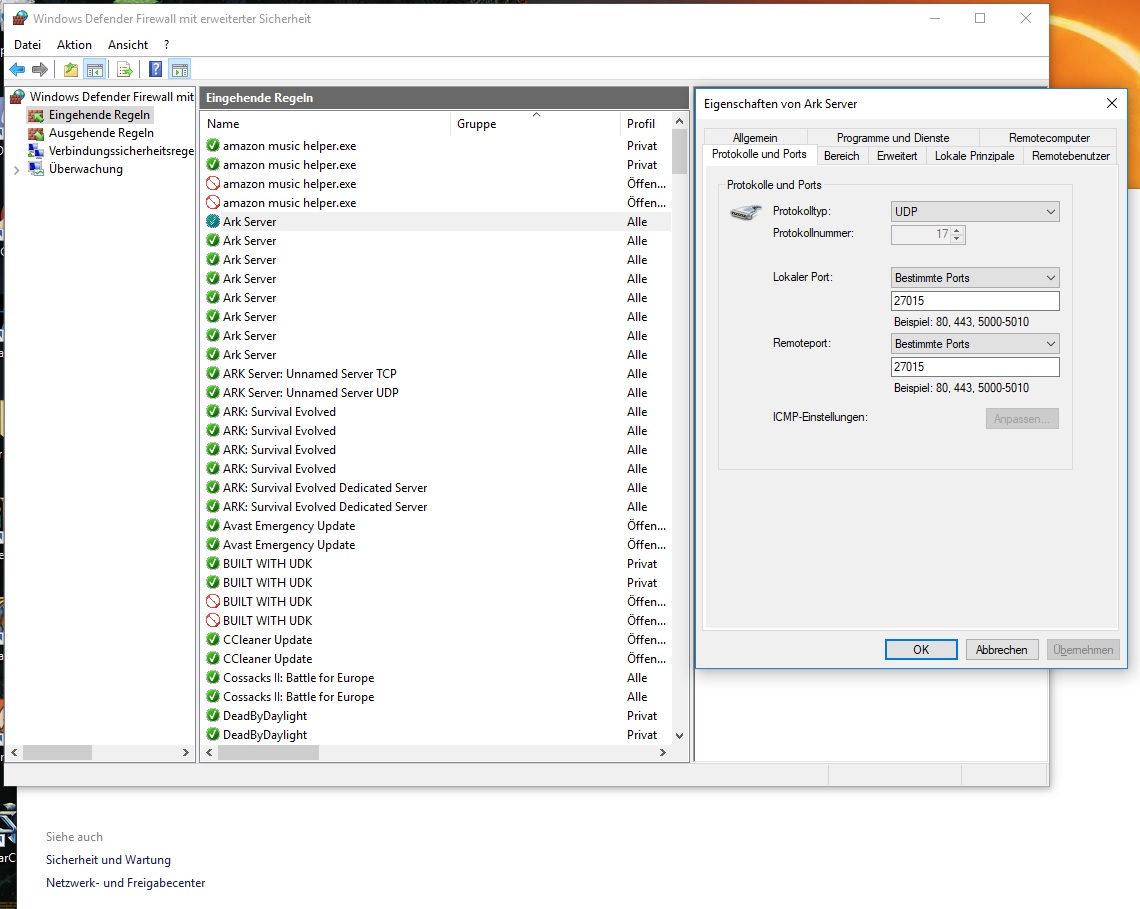Close the Eigenschaften von Ark Server dialog
The image size is (1140, 909).
(1112, 103)
